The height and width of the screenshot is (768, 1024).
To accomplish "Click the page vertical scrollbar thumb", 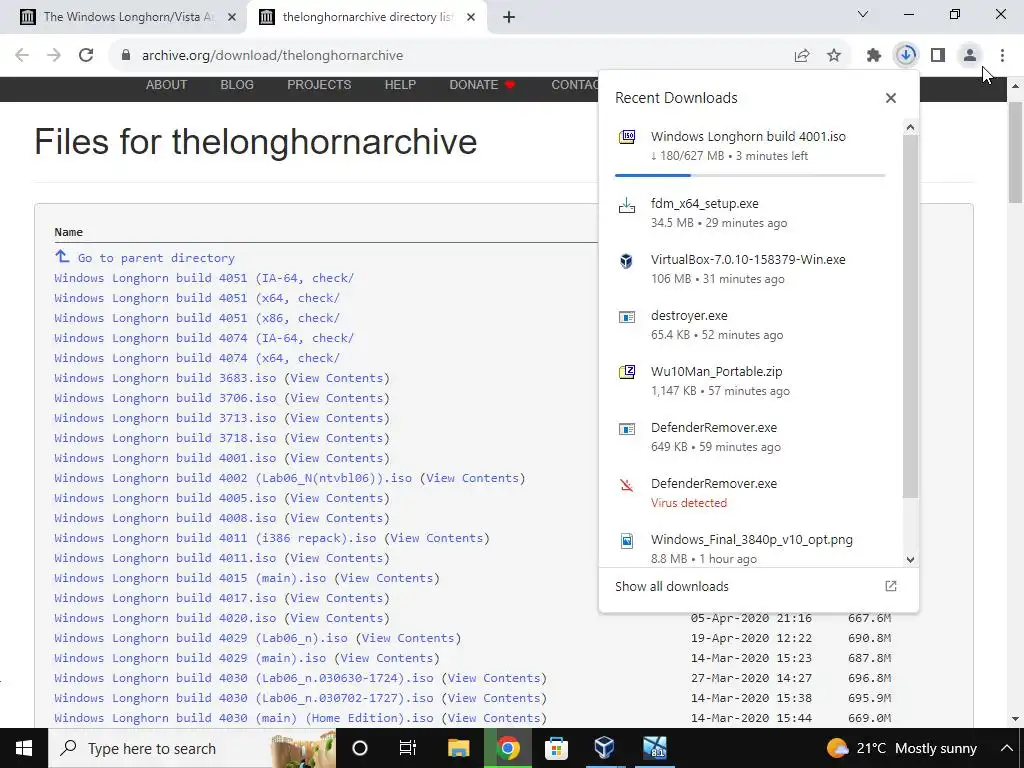I will (x=1015, y=152).
